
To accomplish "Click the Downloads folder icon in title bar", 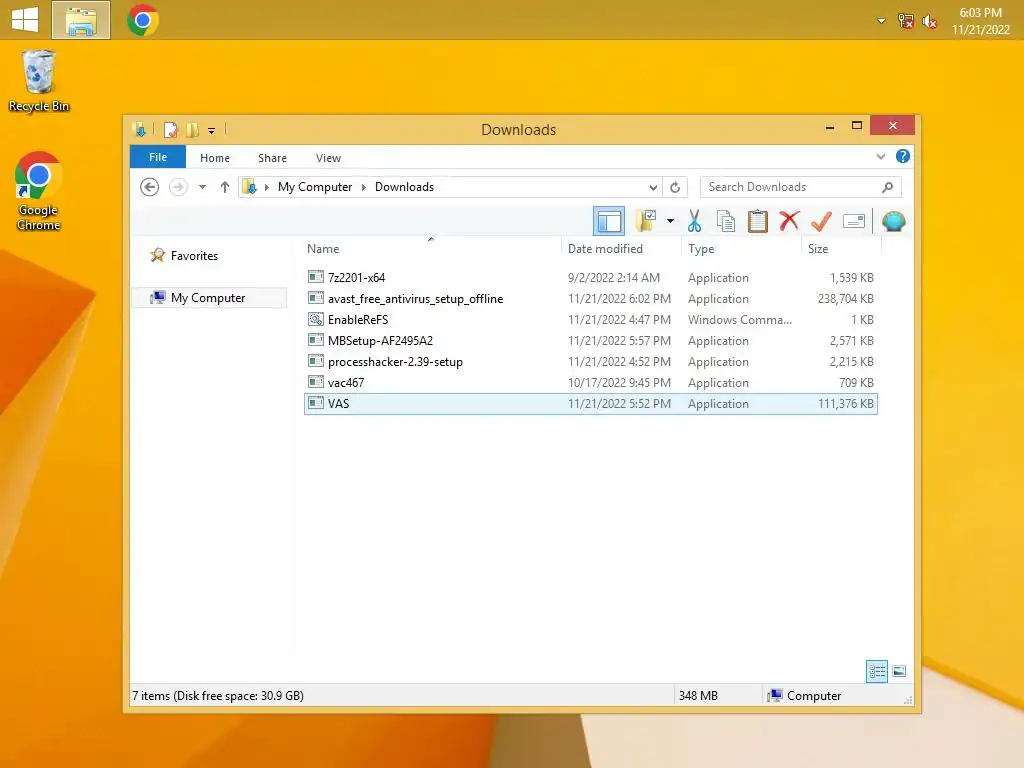I will pyautogui.click(x=140, y=130).
